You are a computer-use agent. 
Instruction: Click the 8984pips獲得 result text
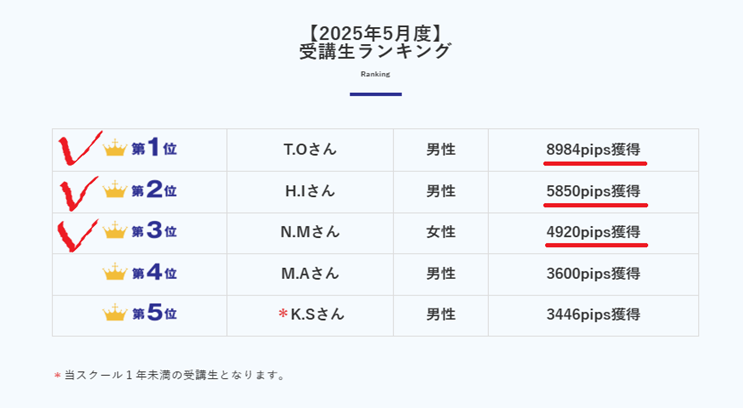point(593,150)
